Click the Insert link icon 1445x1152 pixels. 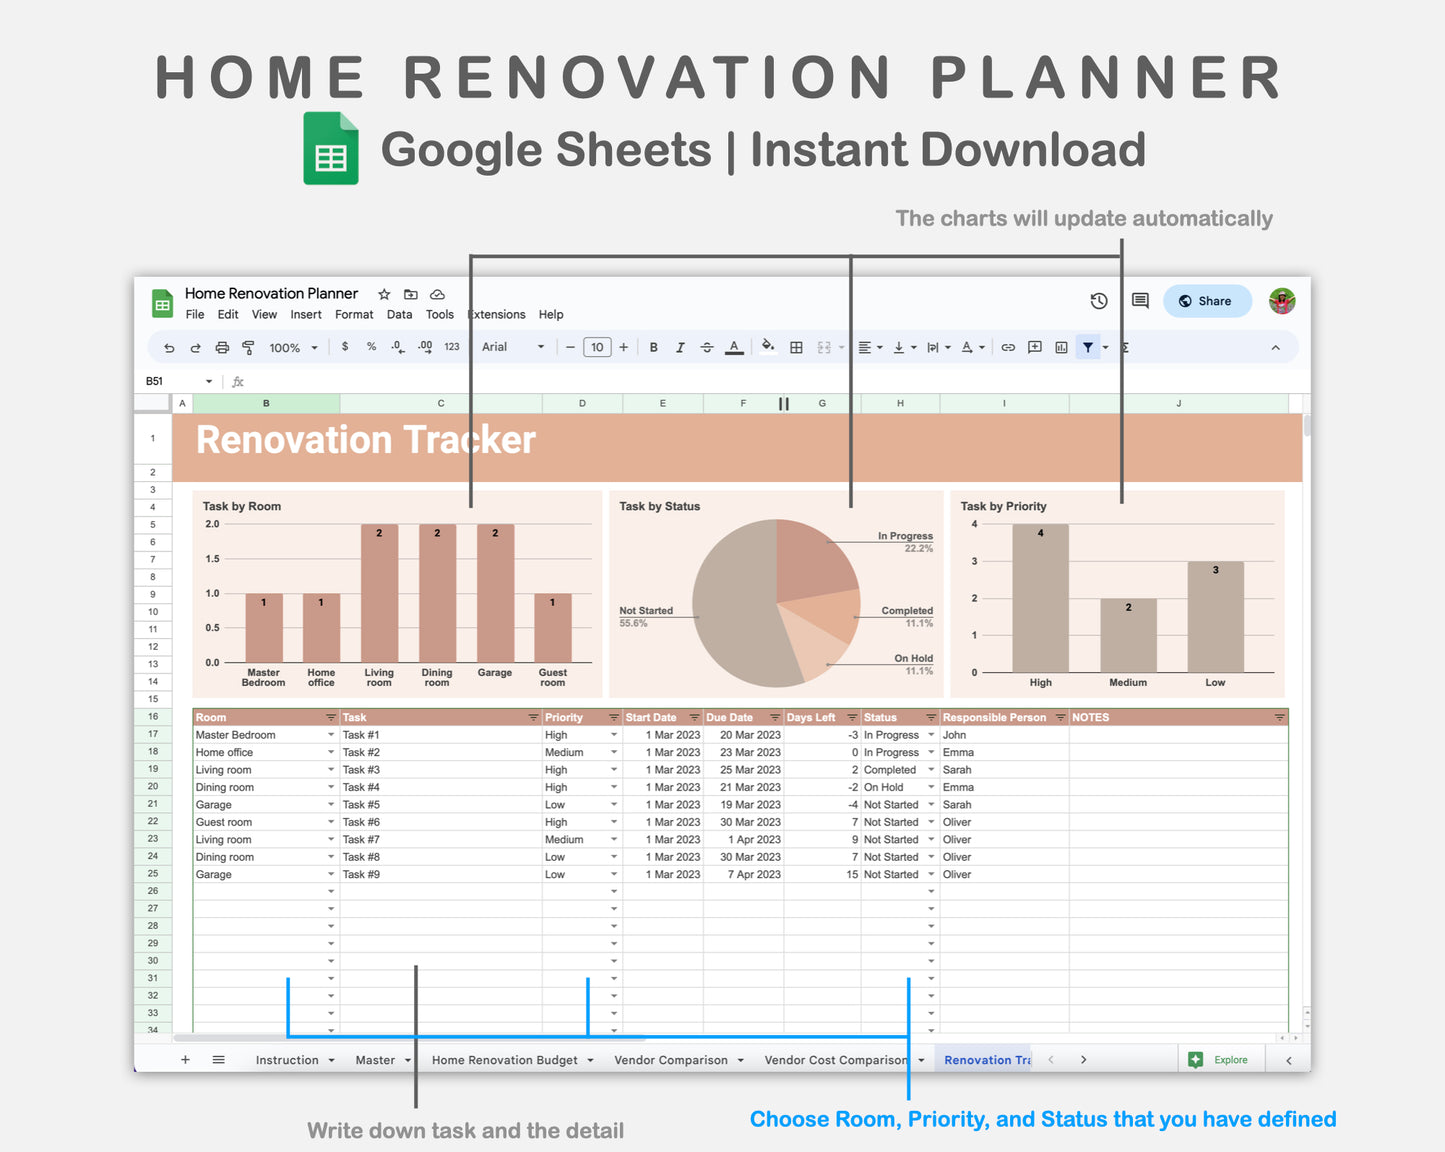pyautogui.click(x=1008, y=347)
